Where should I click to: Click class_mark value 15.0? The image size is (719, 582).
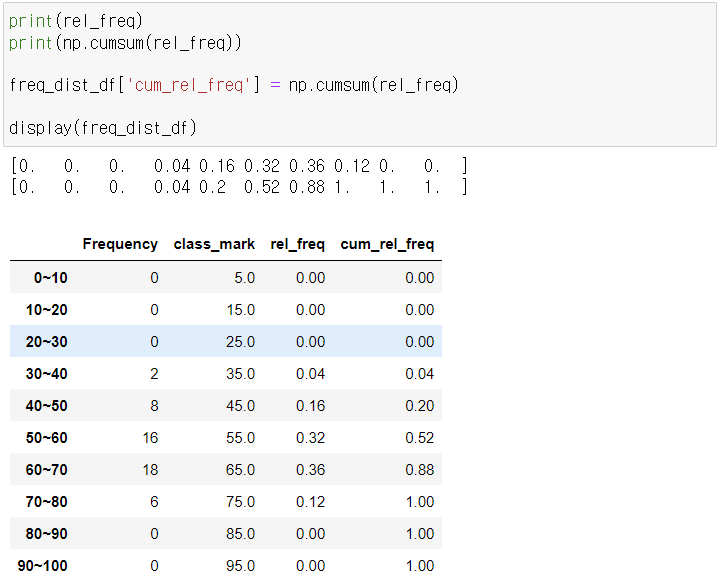[241, 310]
